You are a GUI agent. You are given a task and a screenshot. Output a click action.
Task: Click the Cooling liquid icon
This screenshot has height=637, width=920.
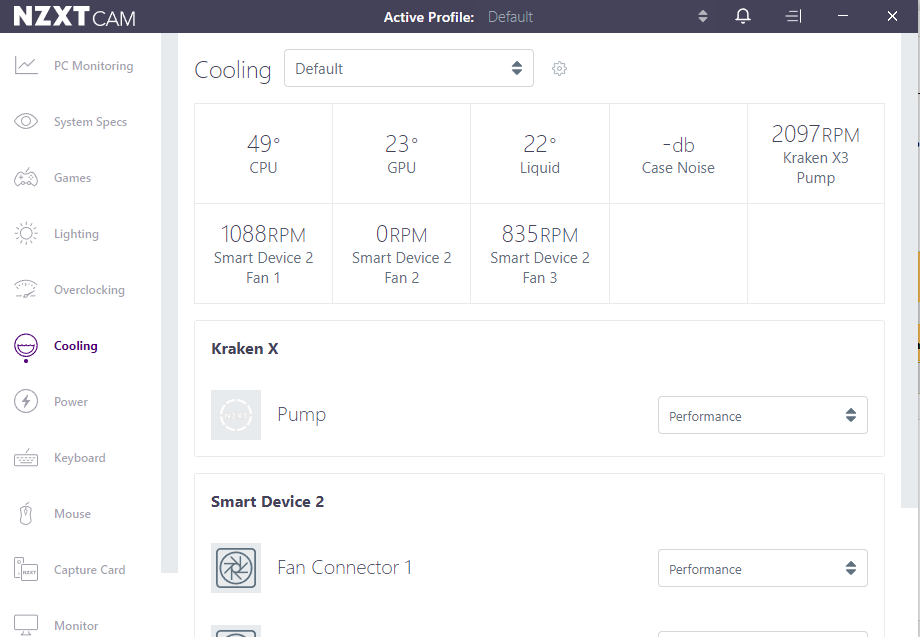point(26,347)
